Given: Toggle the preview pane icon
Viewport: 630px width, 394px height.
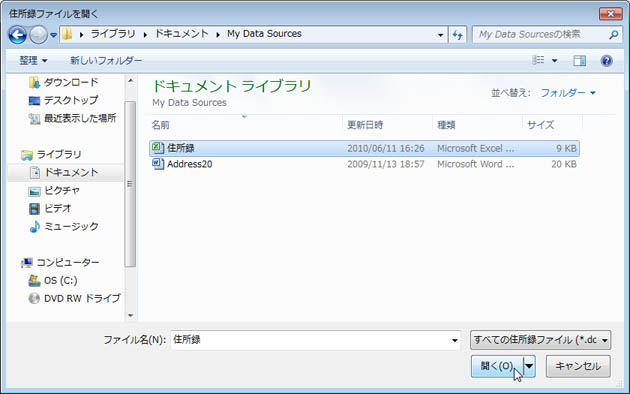Looking at the screenshot, I should click(x=579, y=61).
